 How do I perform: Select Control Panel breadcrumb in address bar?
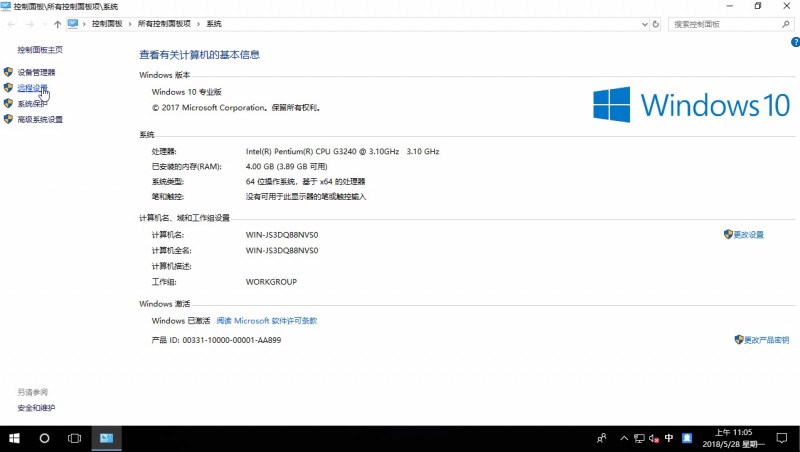point(107,24)
